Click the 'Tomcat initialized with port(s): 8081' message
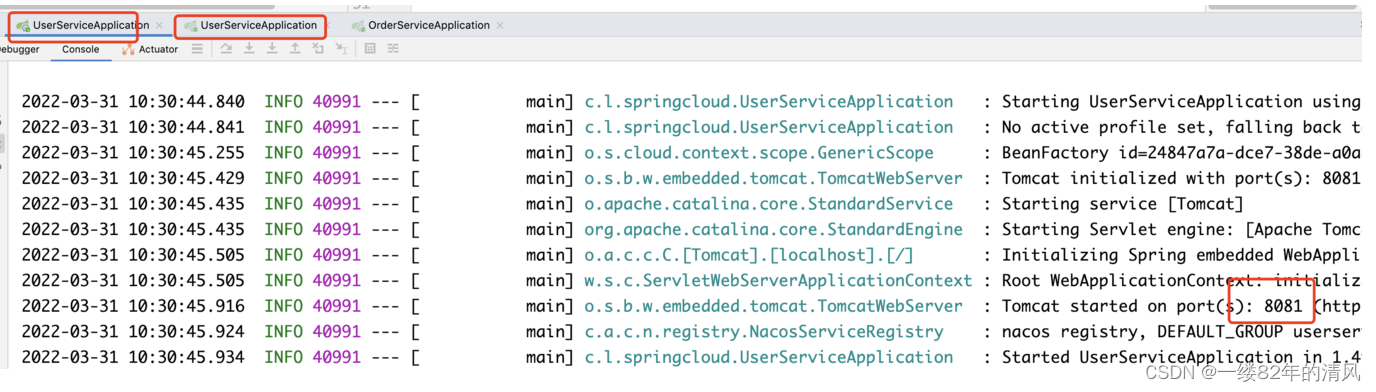 (1181, 178)
